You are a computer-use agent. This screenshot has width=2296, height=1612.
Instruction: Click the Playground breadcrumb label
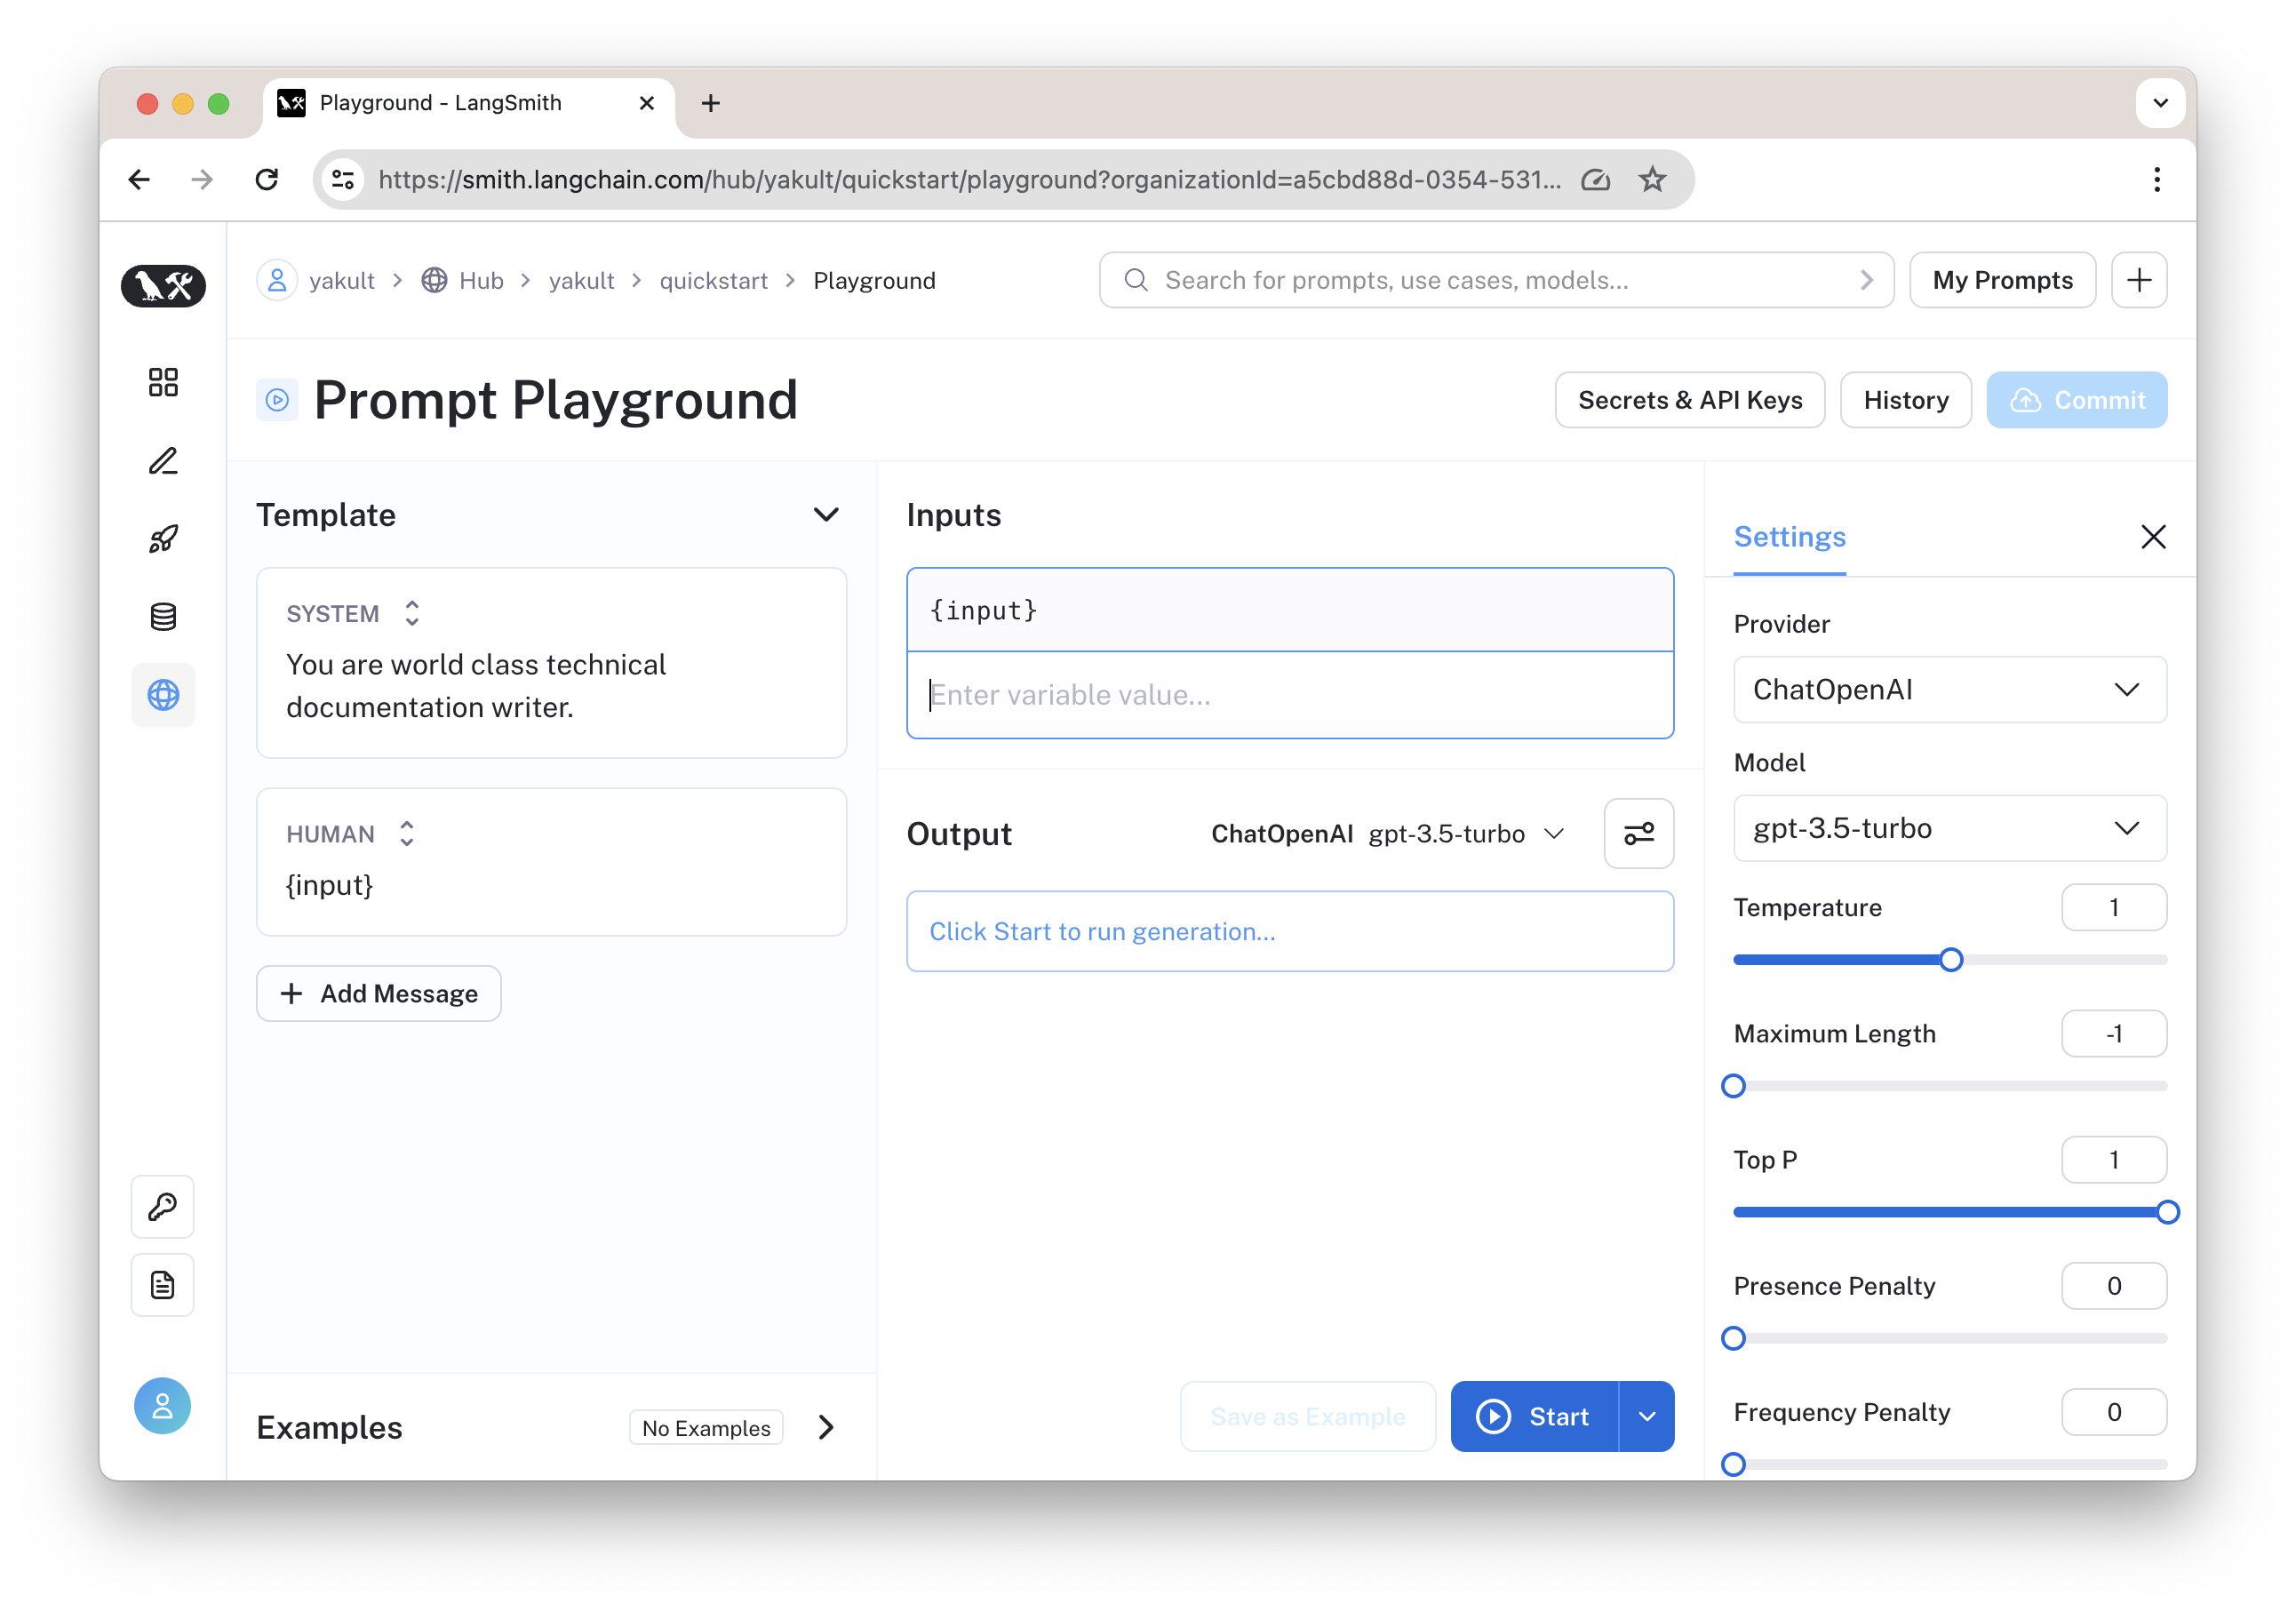coord(874,281)
